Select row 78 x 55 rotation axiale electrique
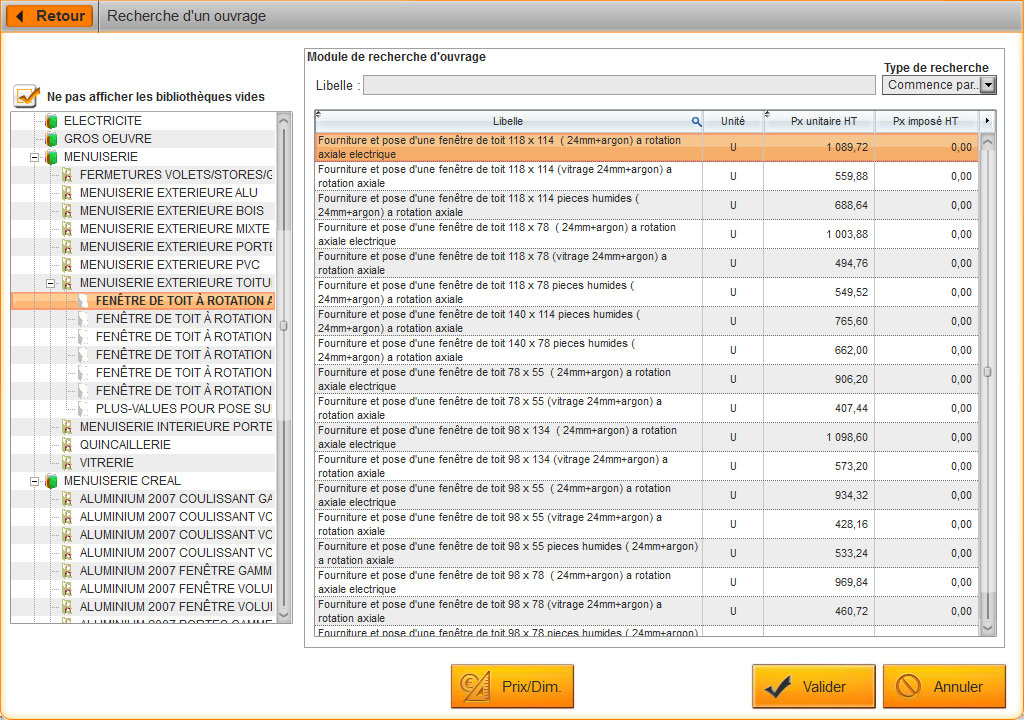 point(647,379)
